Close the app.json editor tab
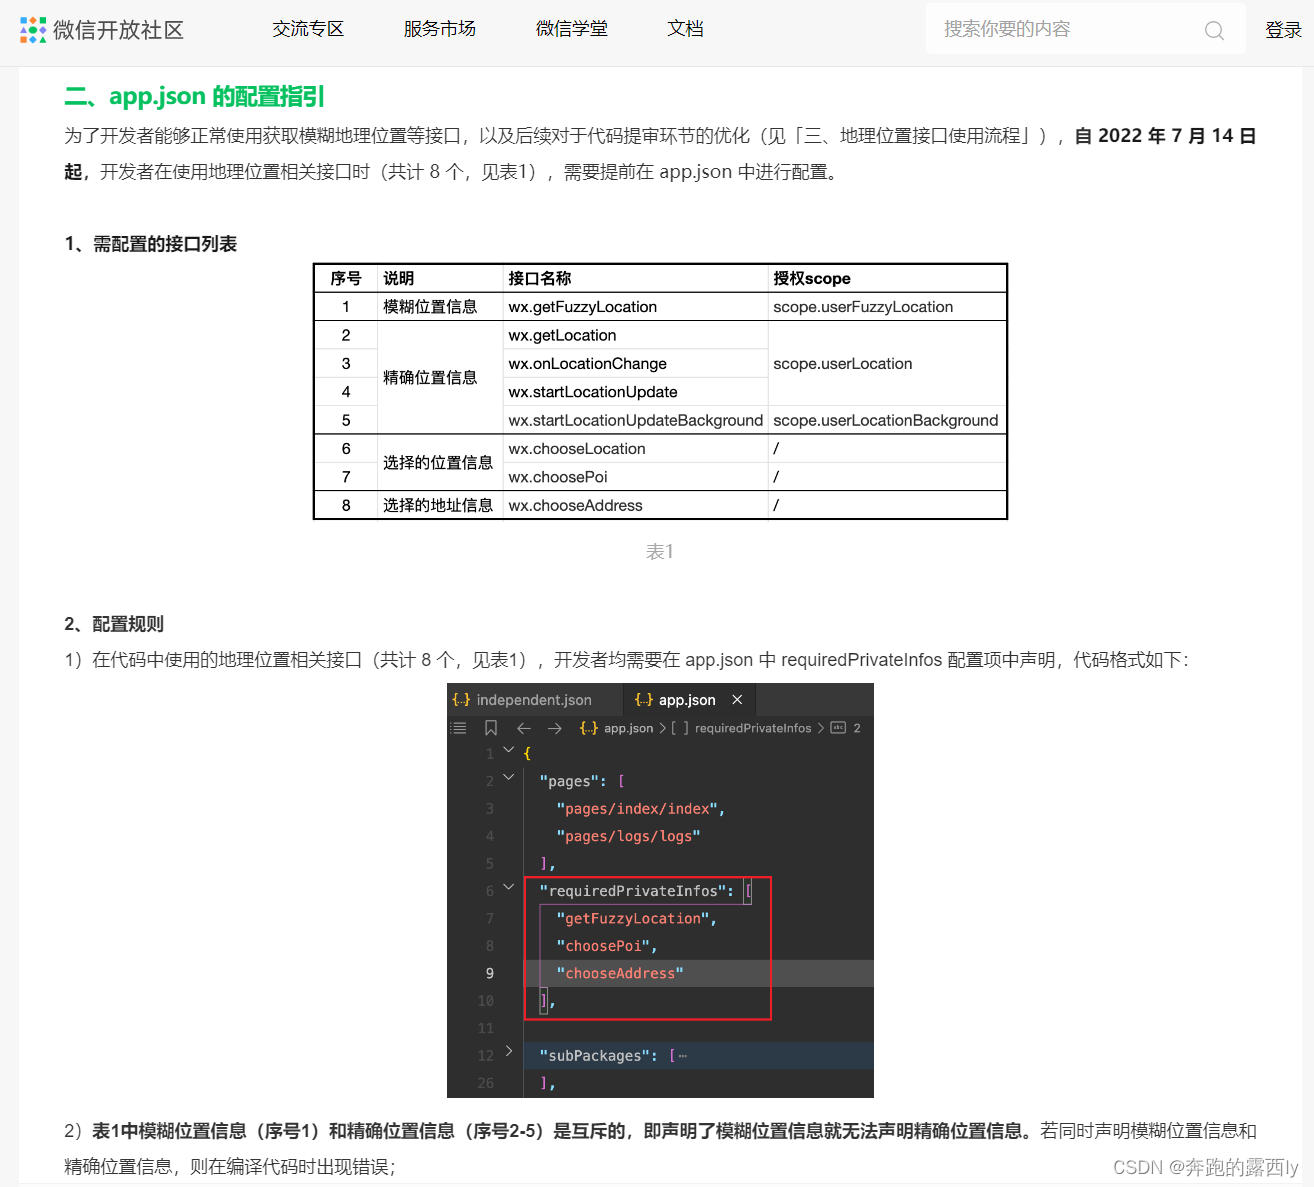This screenshot has height=1187, width=1314. [737, 699]
